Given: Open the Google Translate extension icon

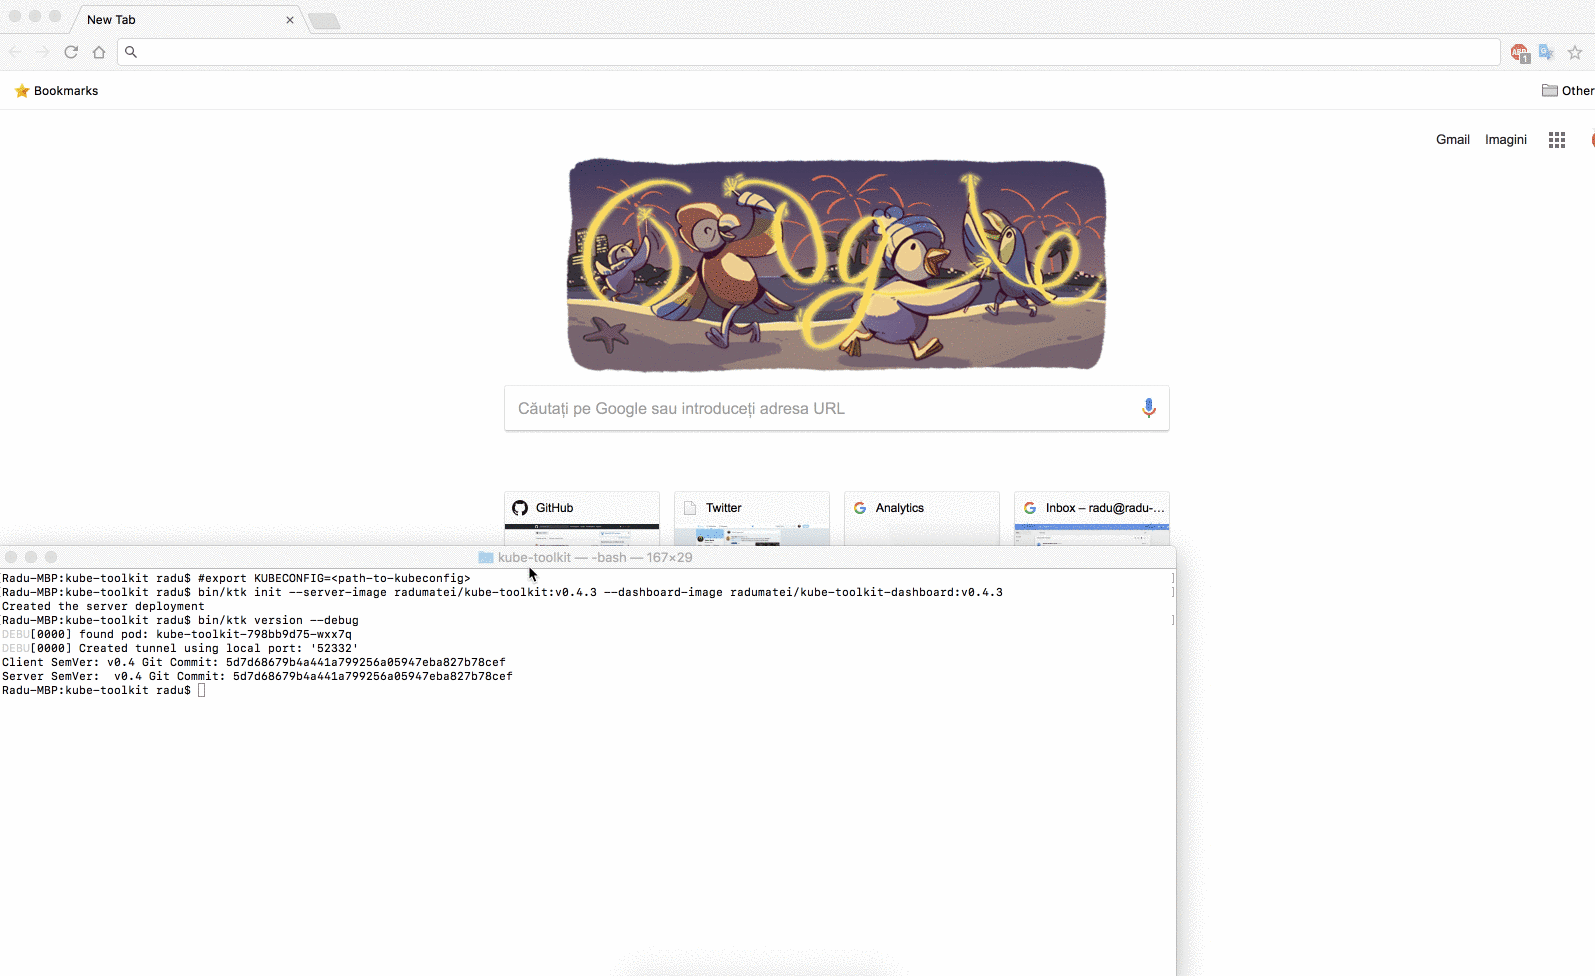Looking at the screenshot, I should [1546, 53].
